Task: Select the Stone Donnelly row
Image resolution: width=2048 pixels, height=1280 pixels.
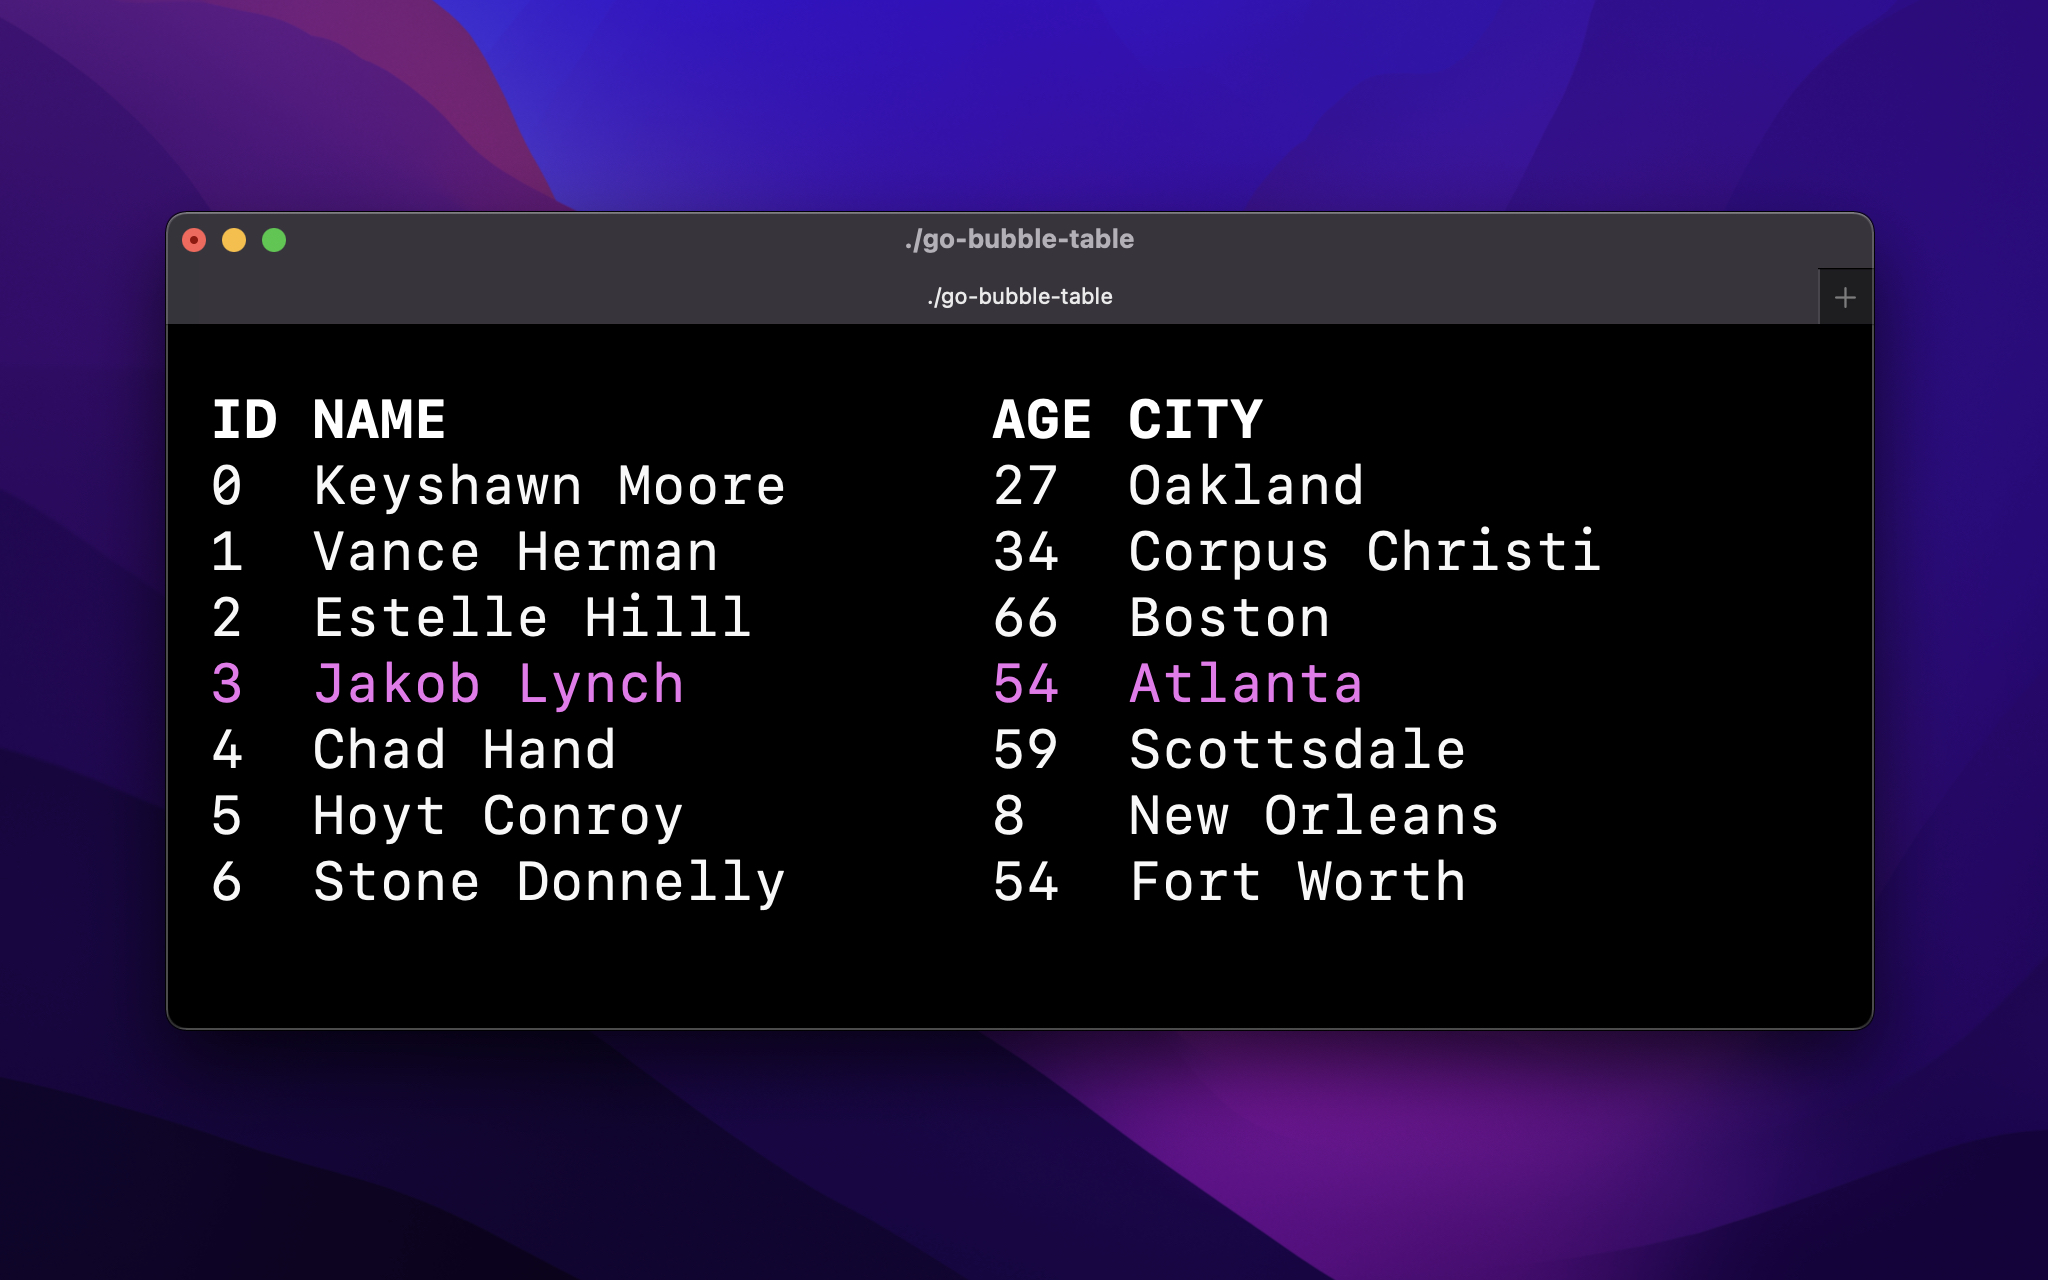Action: click(549, 882)
